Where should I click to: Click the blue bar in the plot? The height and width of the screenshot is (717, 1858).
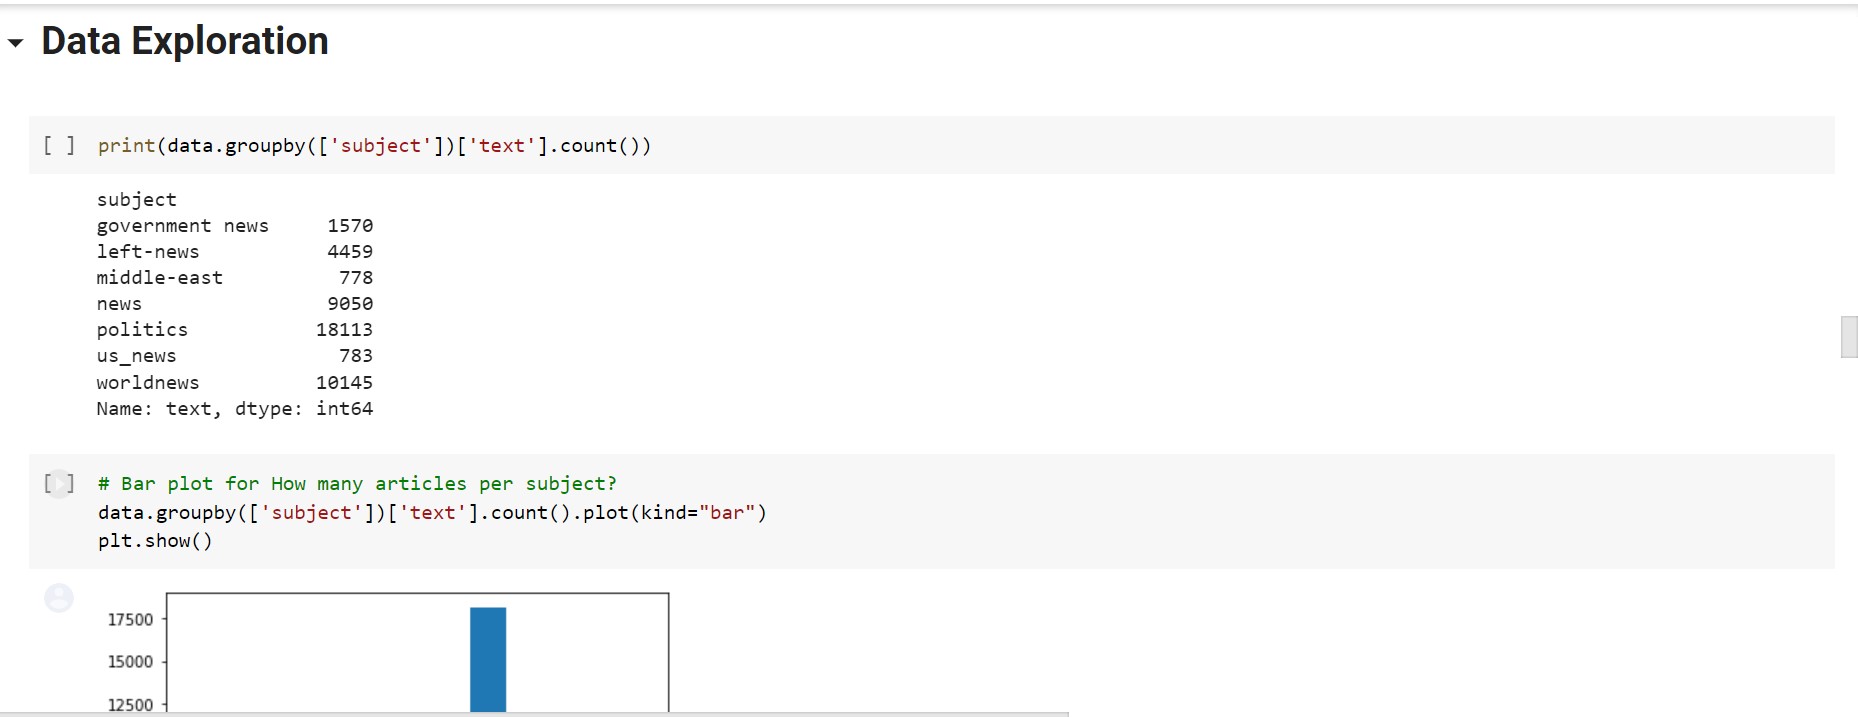pos(487,655)
